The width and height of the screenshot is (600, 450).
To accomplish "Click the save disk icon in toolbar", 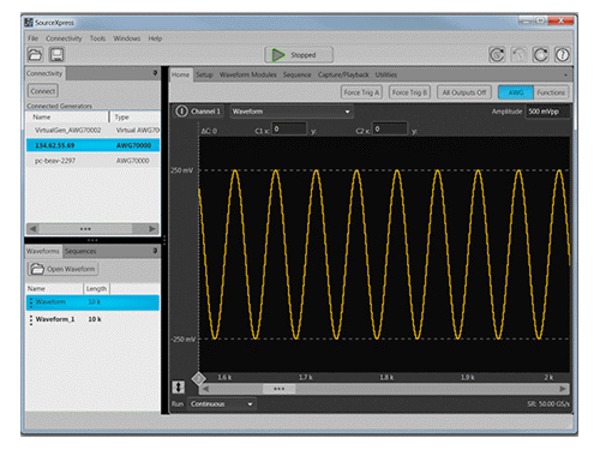I will pos(58,55).
